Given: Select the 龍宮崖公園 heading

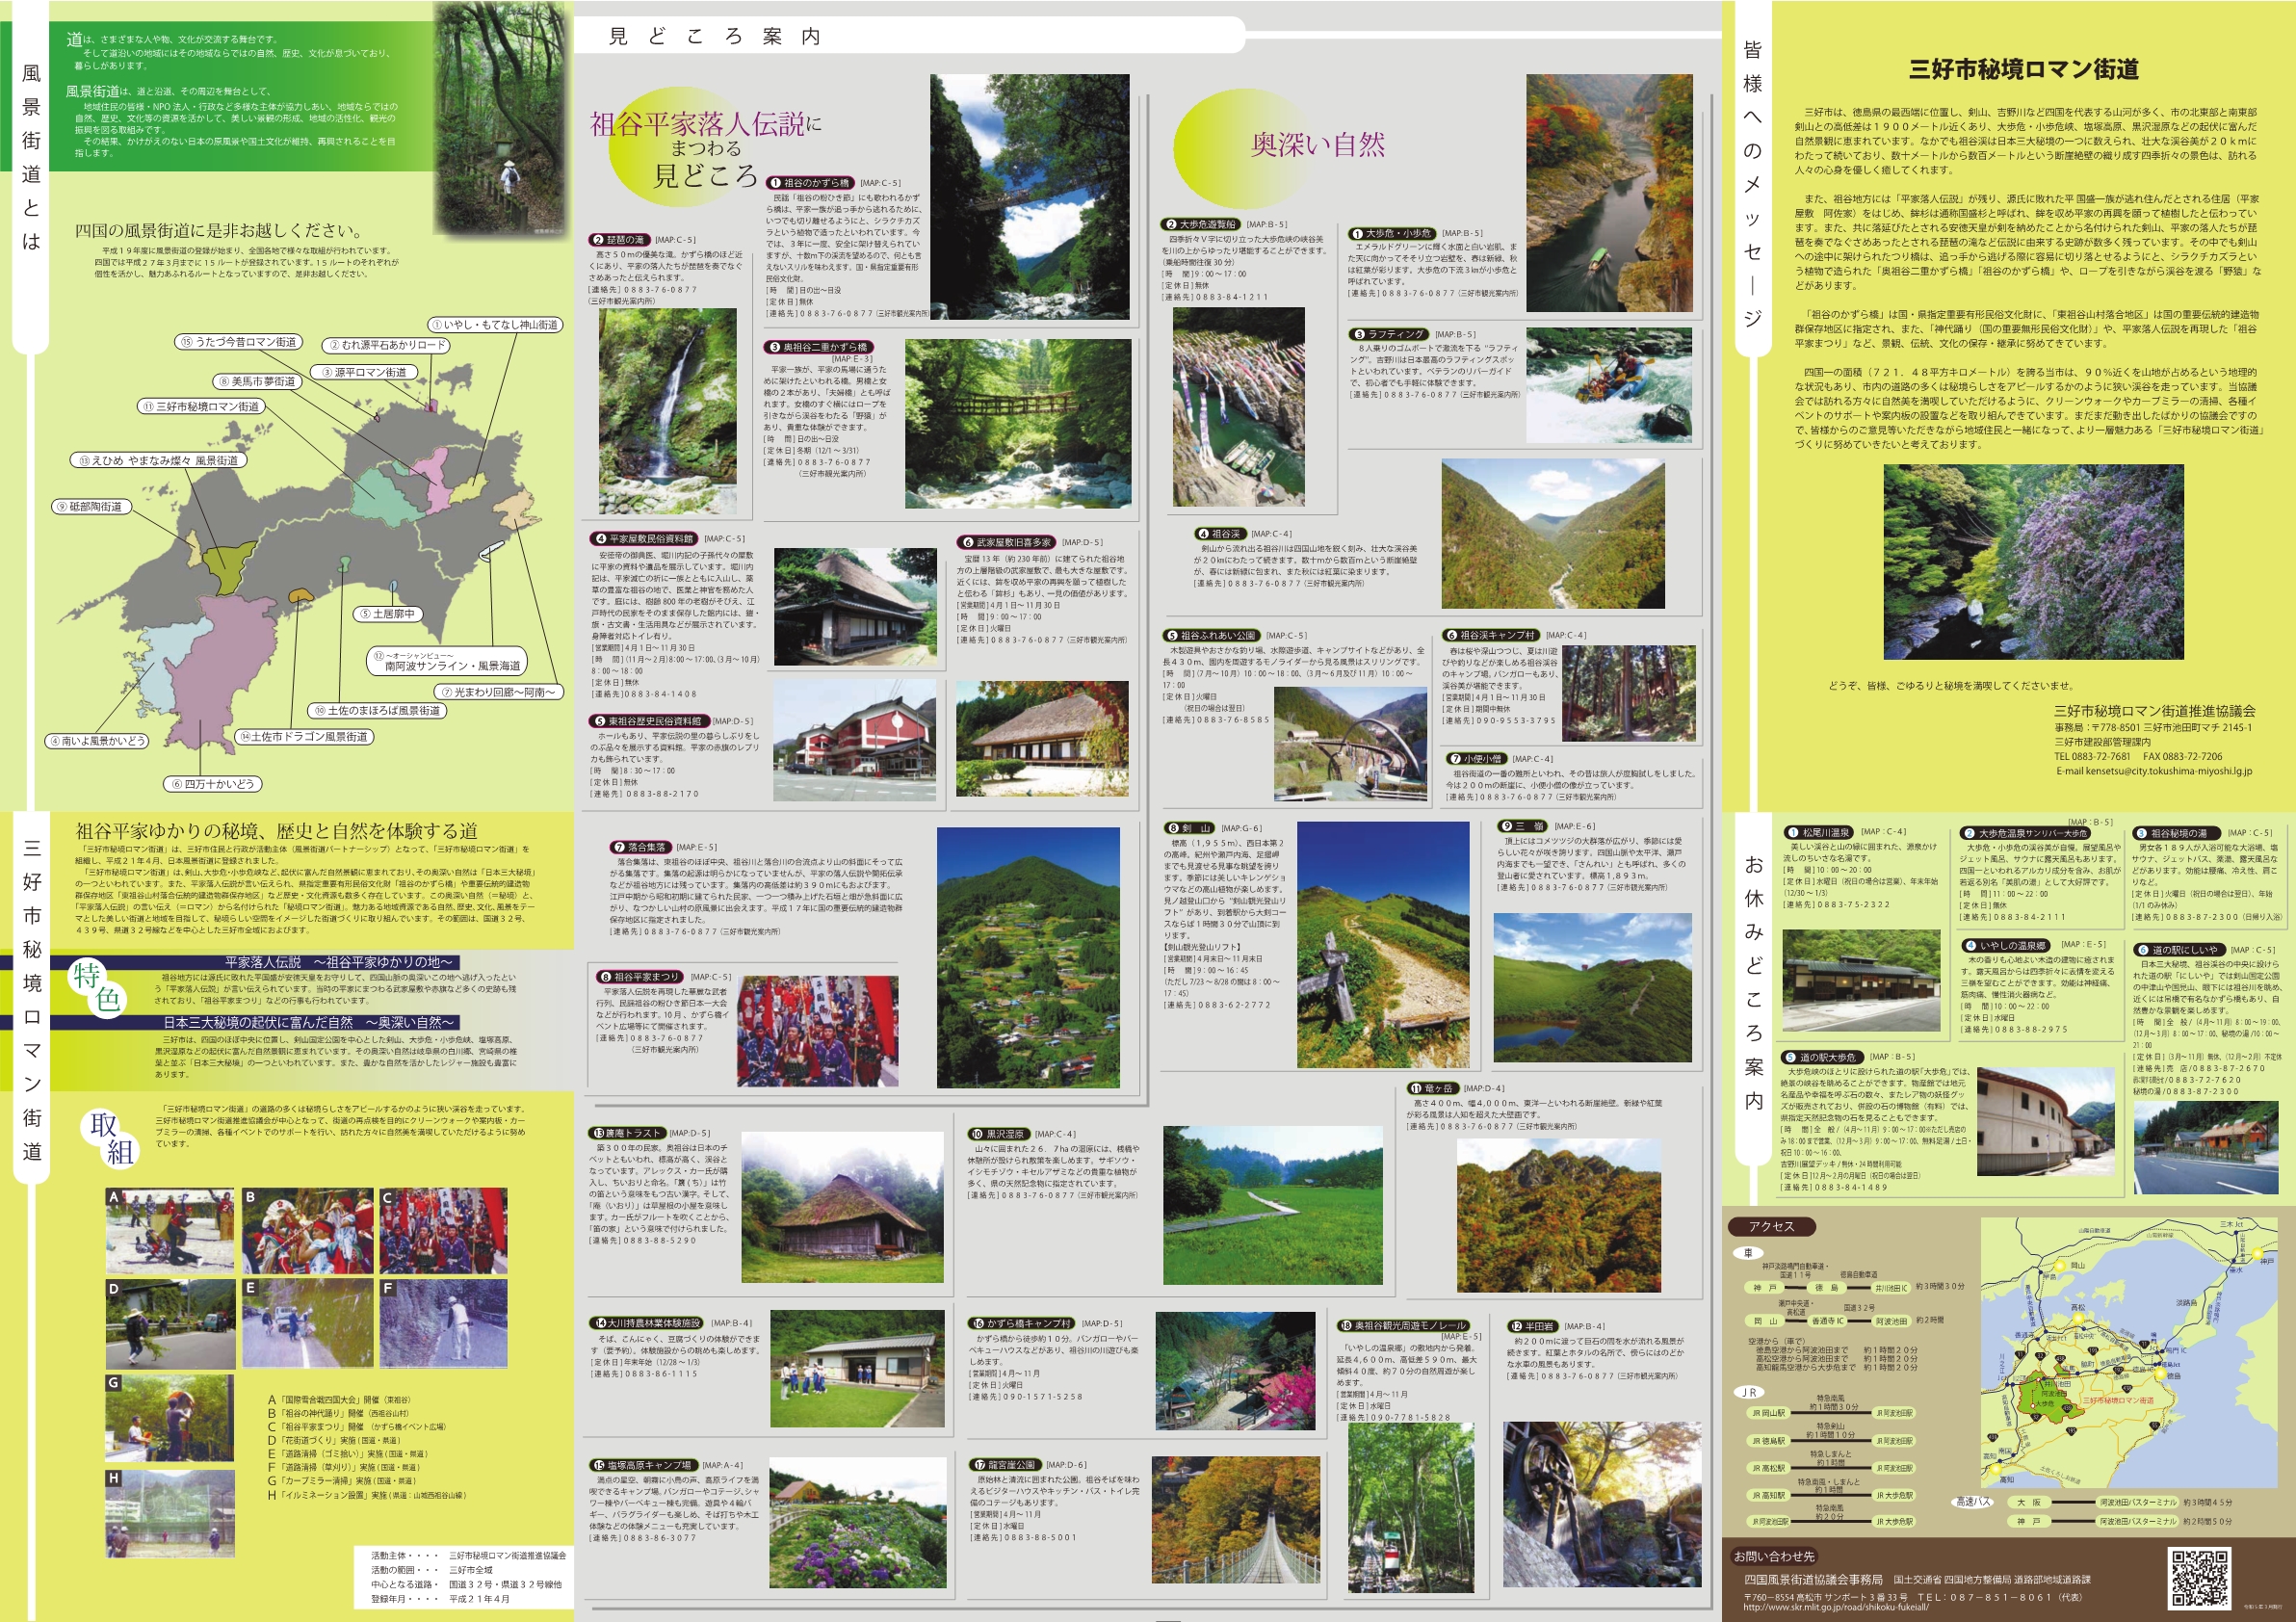Looking at the screenshot, I should tap(1006, 1465).
